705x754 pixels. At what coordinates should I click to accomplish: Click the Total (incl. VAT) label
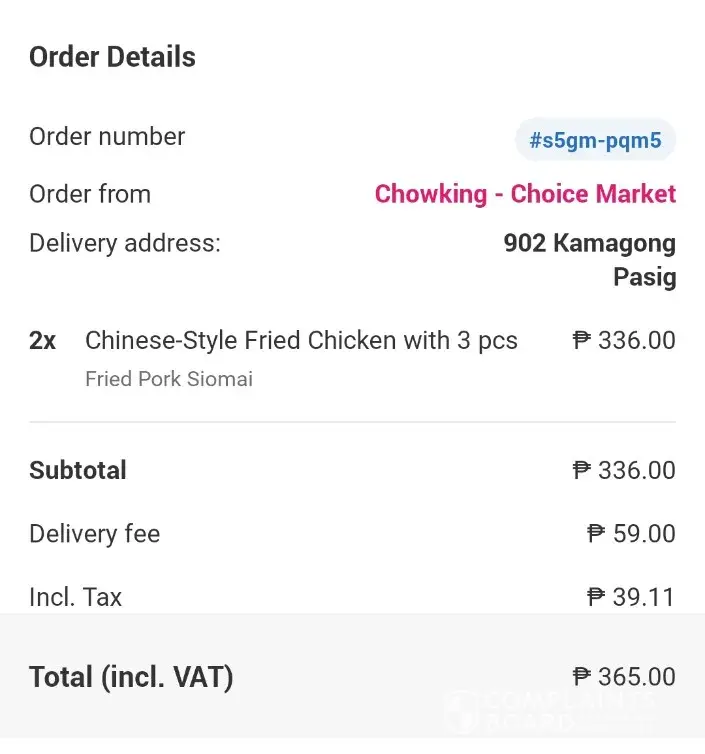[x=131, y=677]
